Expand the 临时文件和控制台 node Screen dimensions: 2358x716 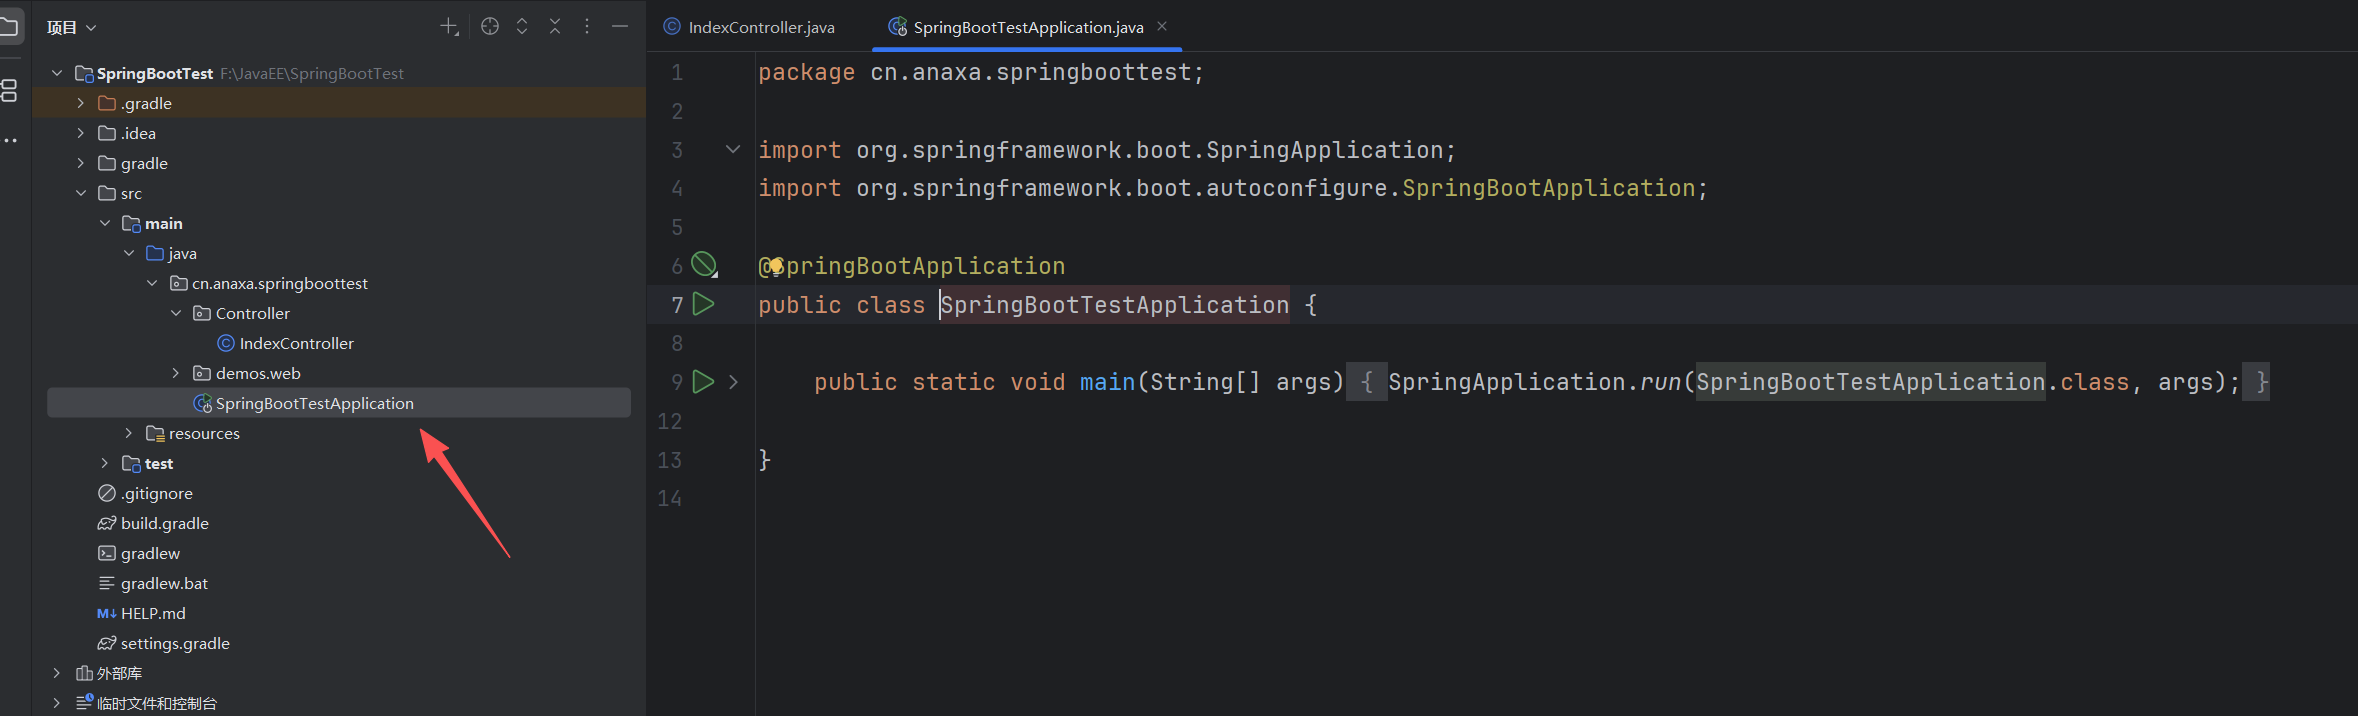tap(57, 703)
